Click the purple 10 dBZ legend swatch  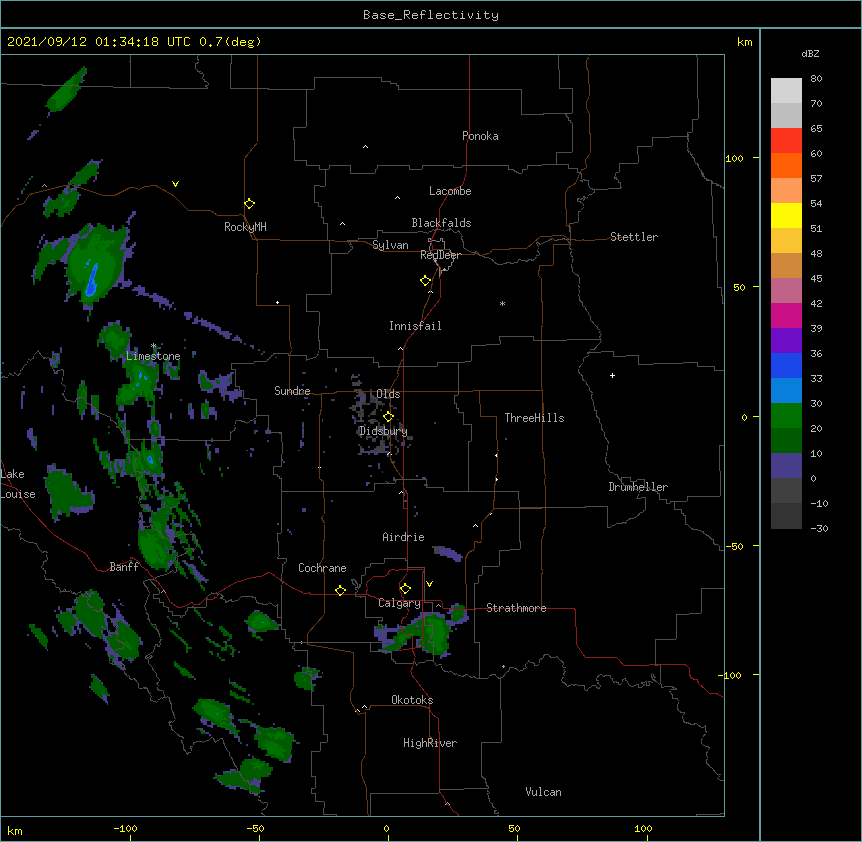(786, 465)
